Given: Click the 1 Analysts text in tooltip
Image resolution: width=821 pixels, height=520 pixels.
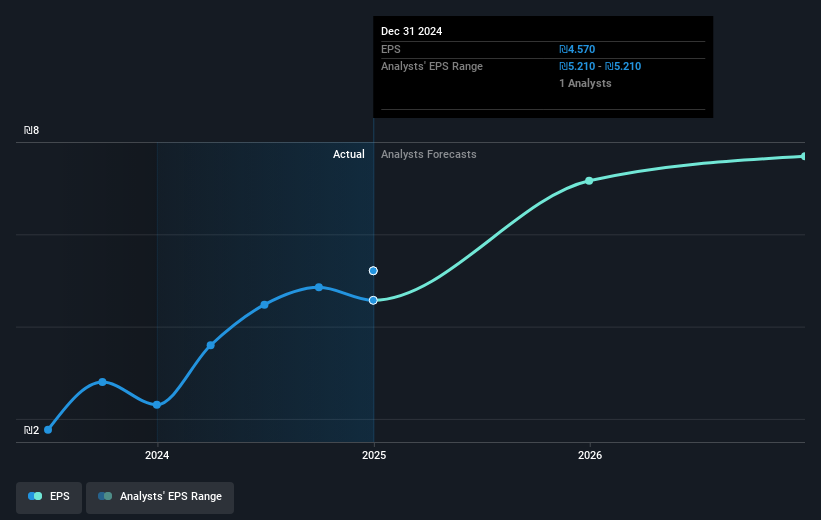Looking at the screenshot, I should [x=585, y=83].
